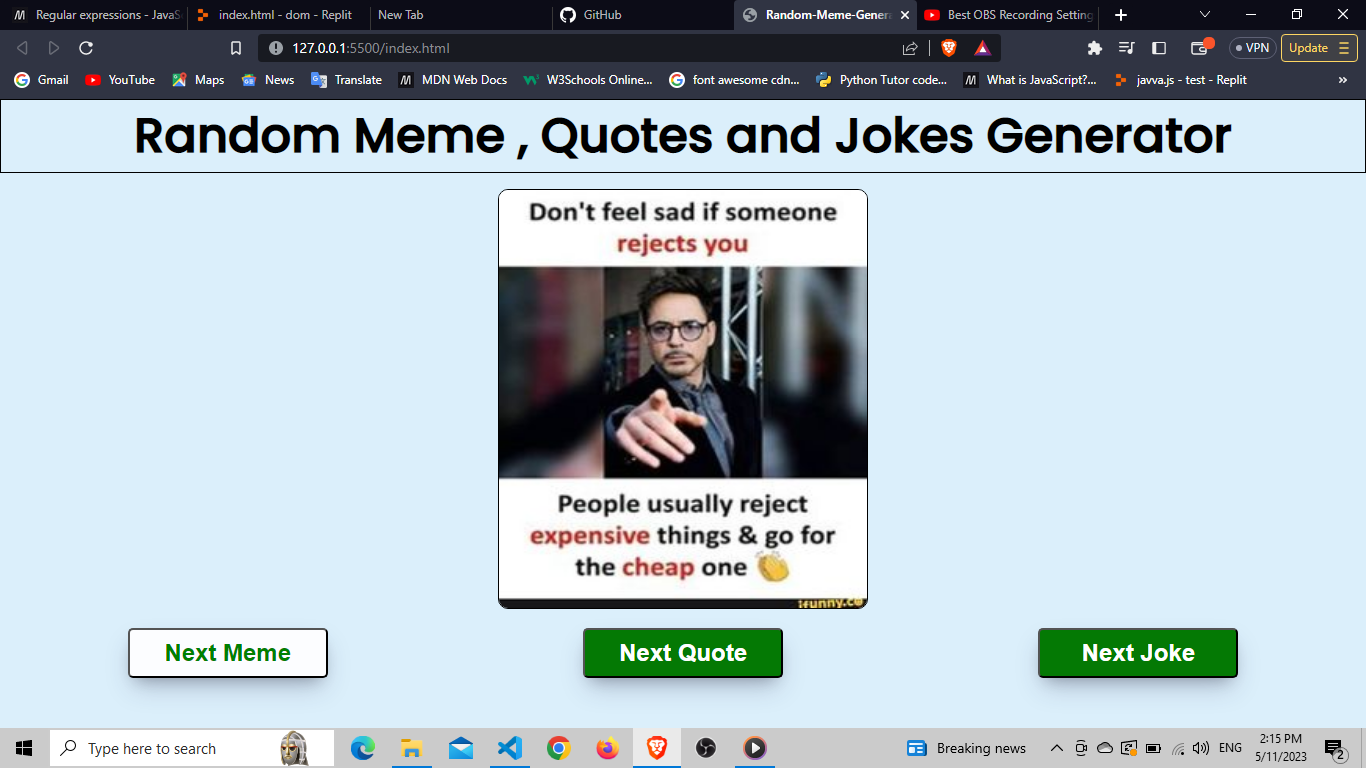The image size is (1366, 768).
Task: Open the MDN Web Docs bookmark
Action: click(x=453, y=80)
